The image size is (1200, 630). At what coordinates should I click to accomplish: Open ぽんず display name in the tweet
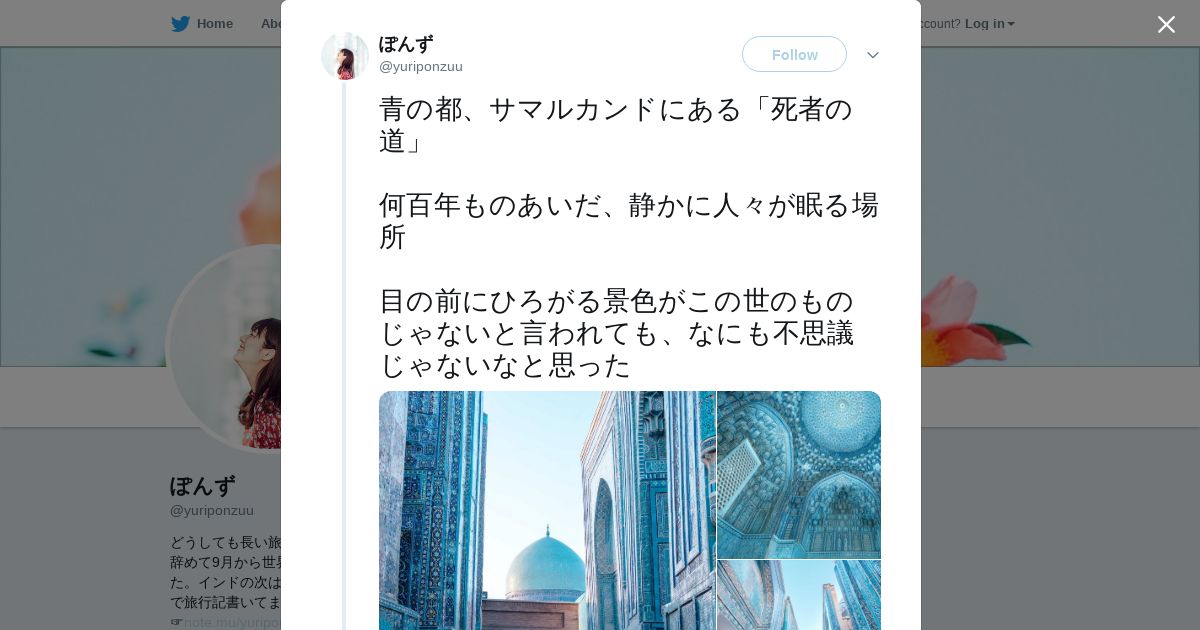[x=406, y=44]
